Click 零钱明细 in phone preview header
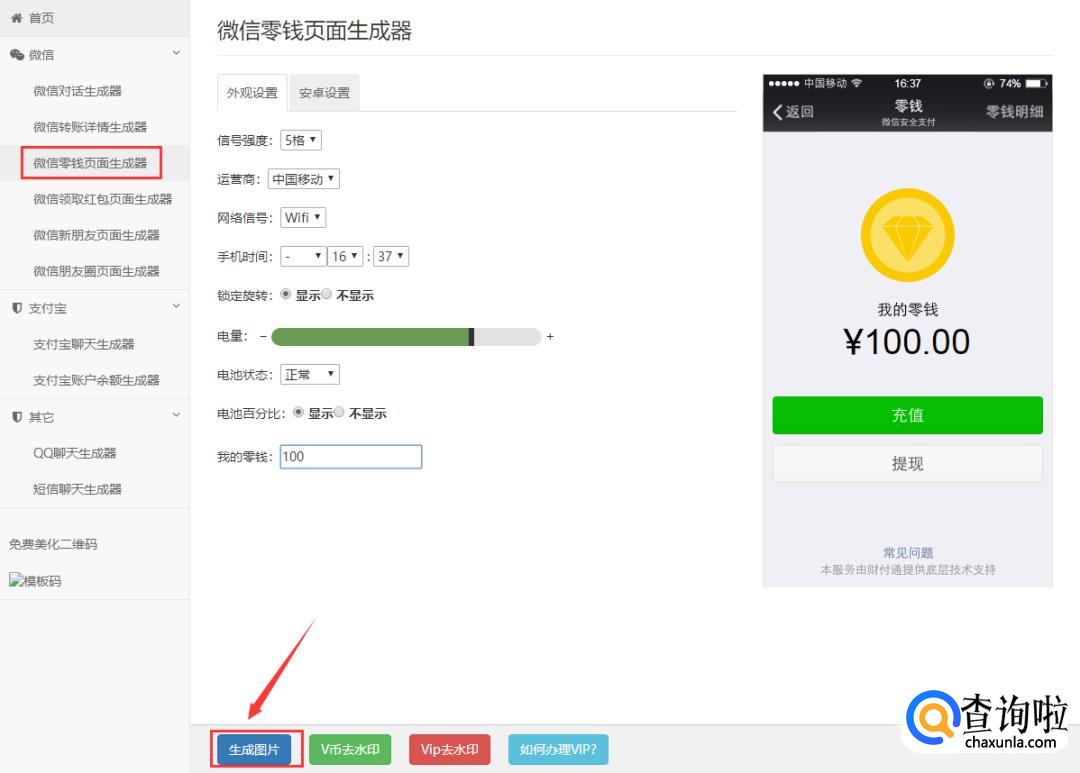This screenshot has width=1080, height=773. (x=1014, y=112)
